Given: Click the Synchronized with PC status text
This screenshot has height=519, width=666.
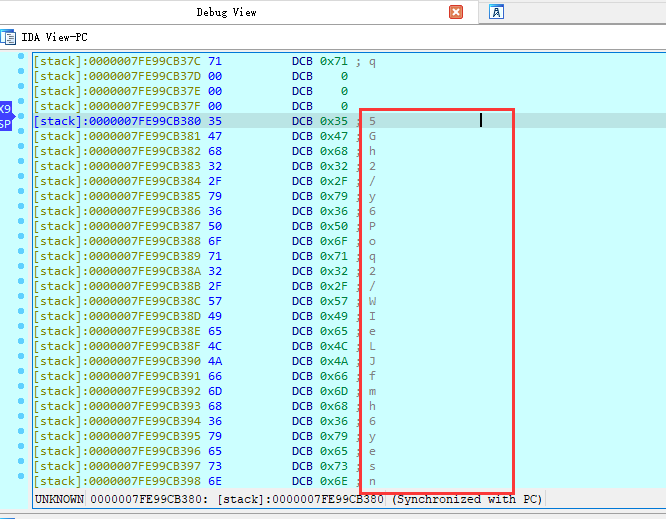Looking at the screenshot, I should (467, 499).
